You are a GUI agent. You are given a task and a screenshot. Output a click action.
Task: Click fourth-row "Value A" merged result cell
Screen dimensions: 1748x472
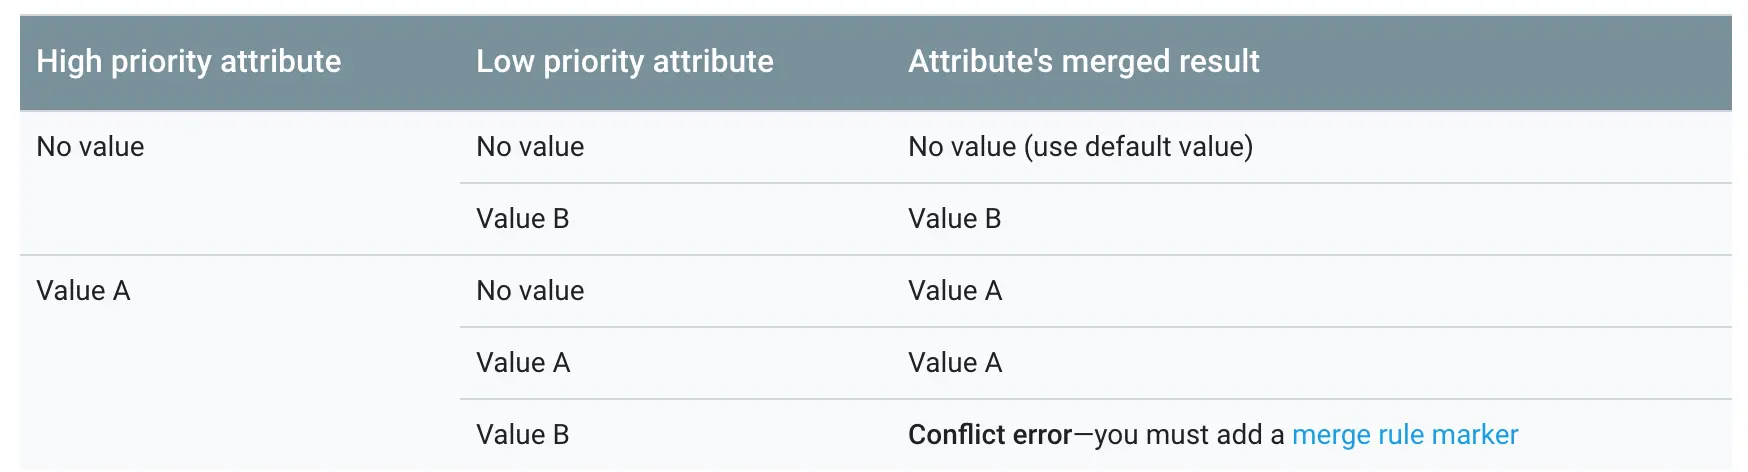[954, 363]
